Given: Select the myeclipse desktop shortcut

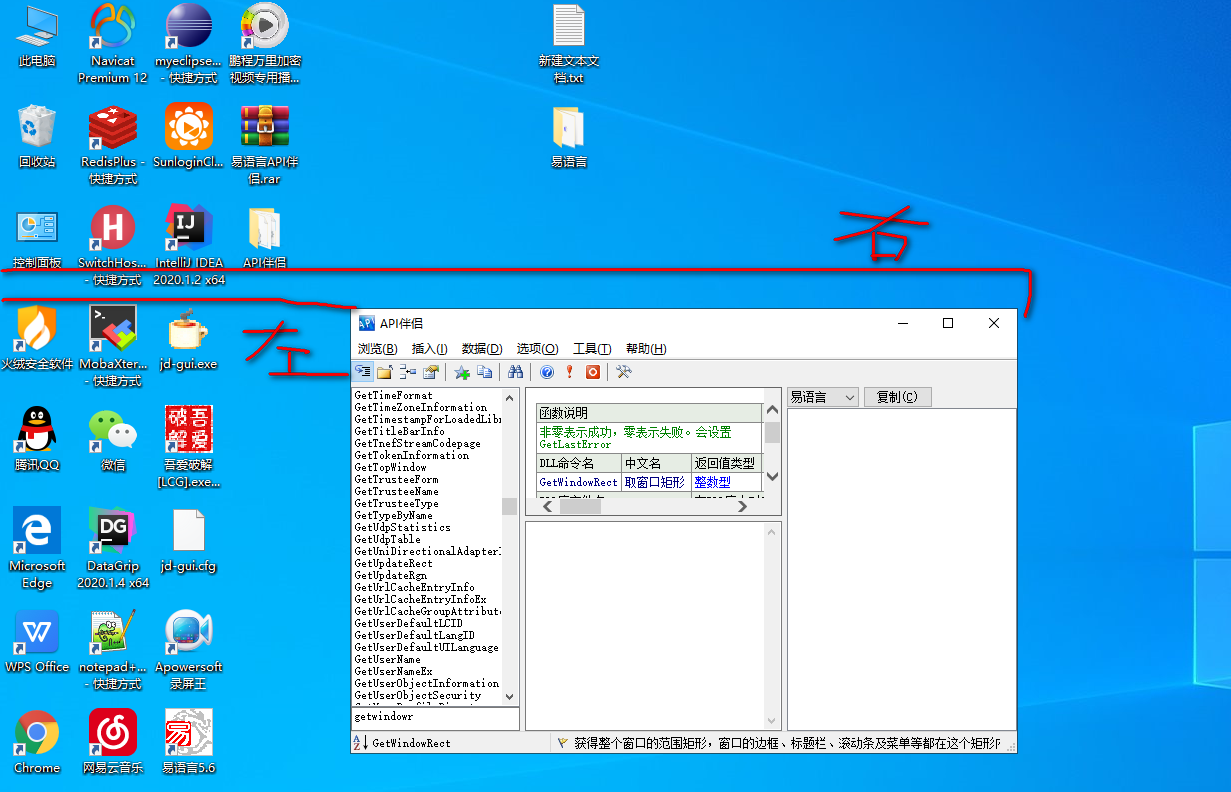Looking at the screenshot, I should point(189,44).
